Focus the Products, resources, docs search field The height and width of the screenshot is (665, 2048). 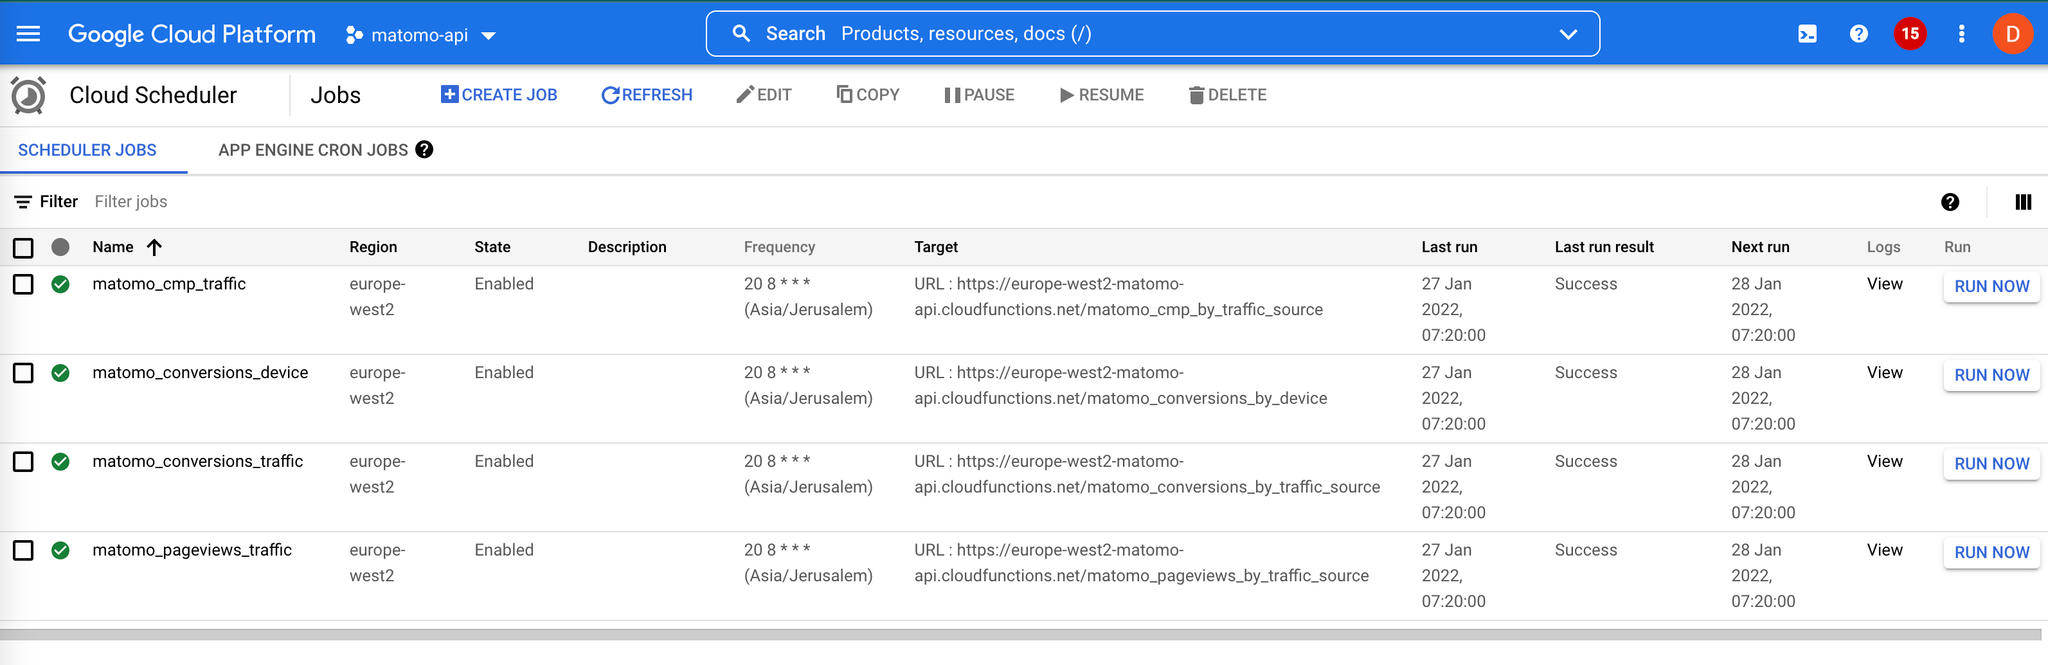tap(1152, 34)
